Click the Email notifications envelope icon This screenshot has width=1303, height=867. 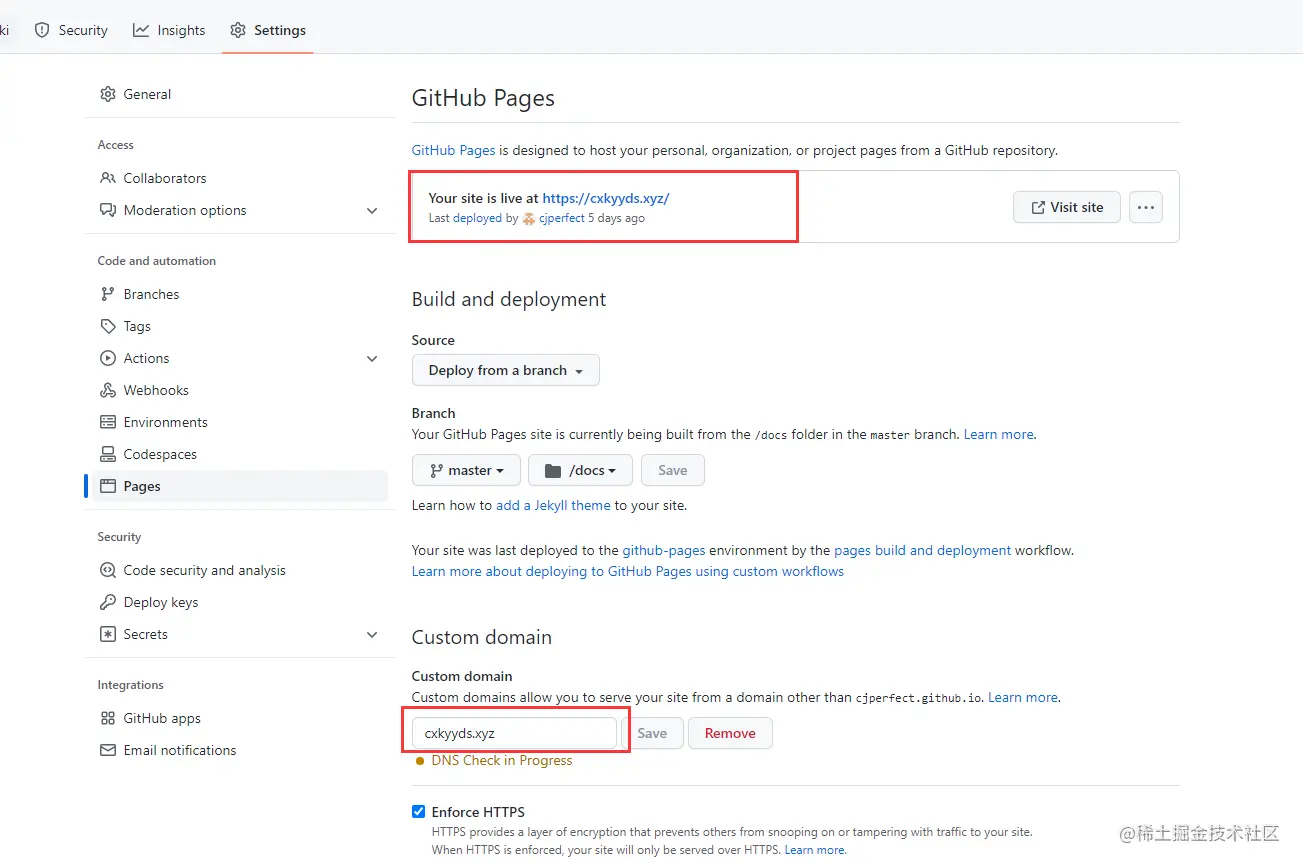107,750
